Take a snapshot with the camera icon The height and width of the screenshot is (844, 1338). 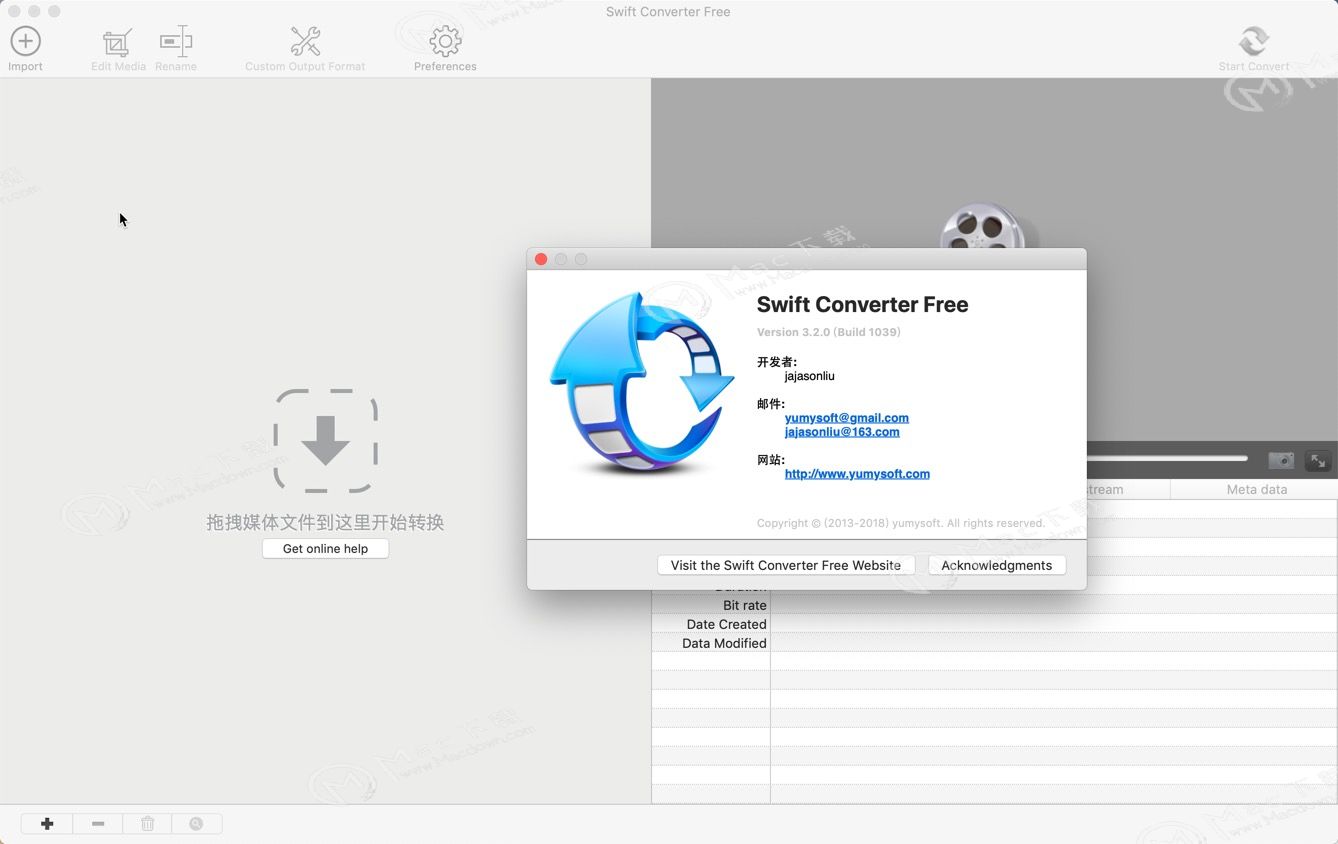click(x=1281, y=461)
